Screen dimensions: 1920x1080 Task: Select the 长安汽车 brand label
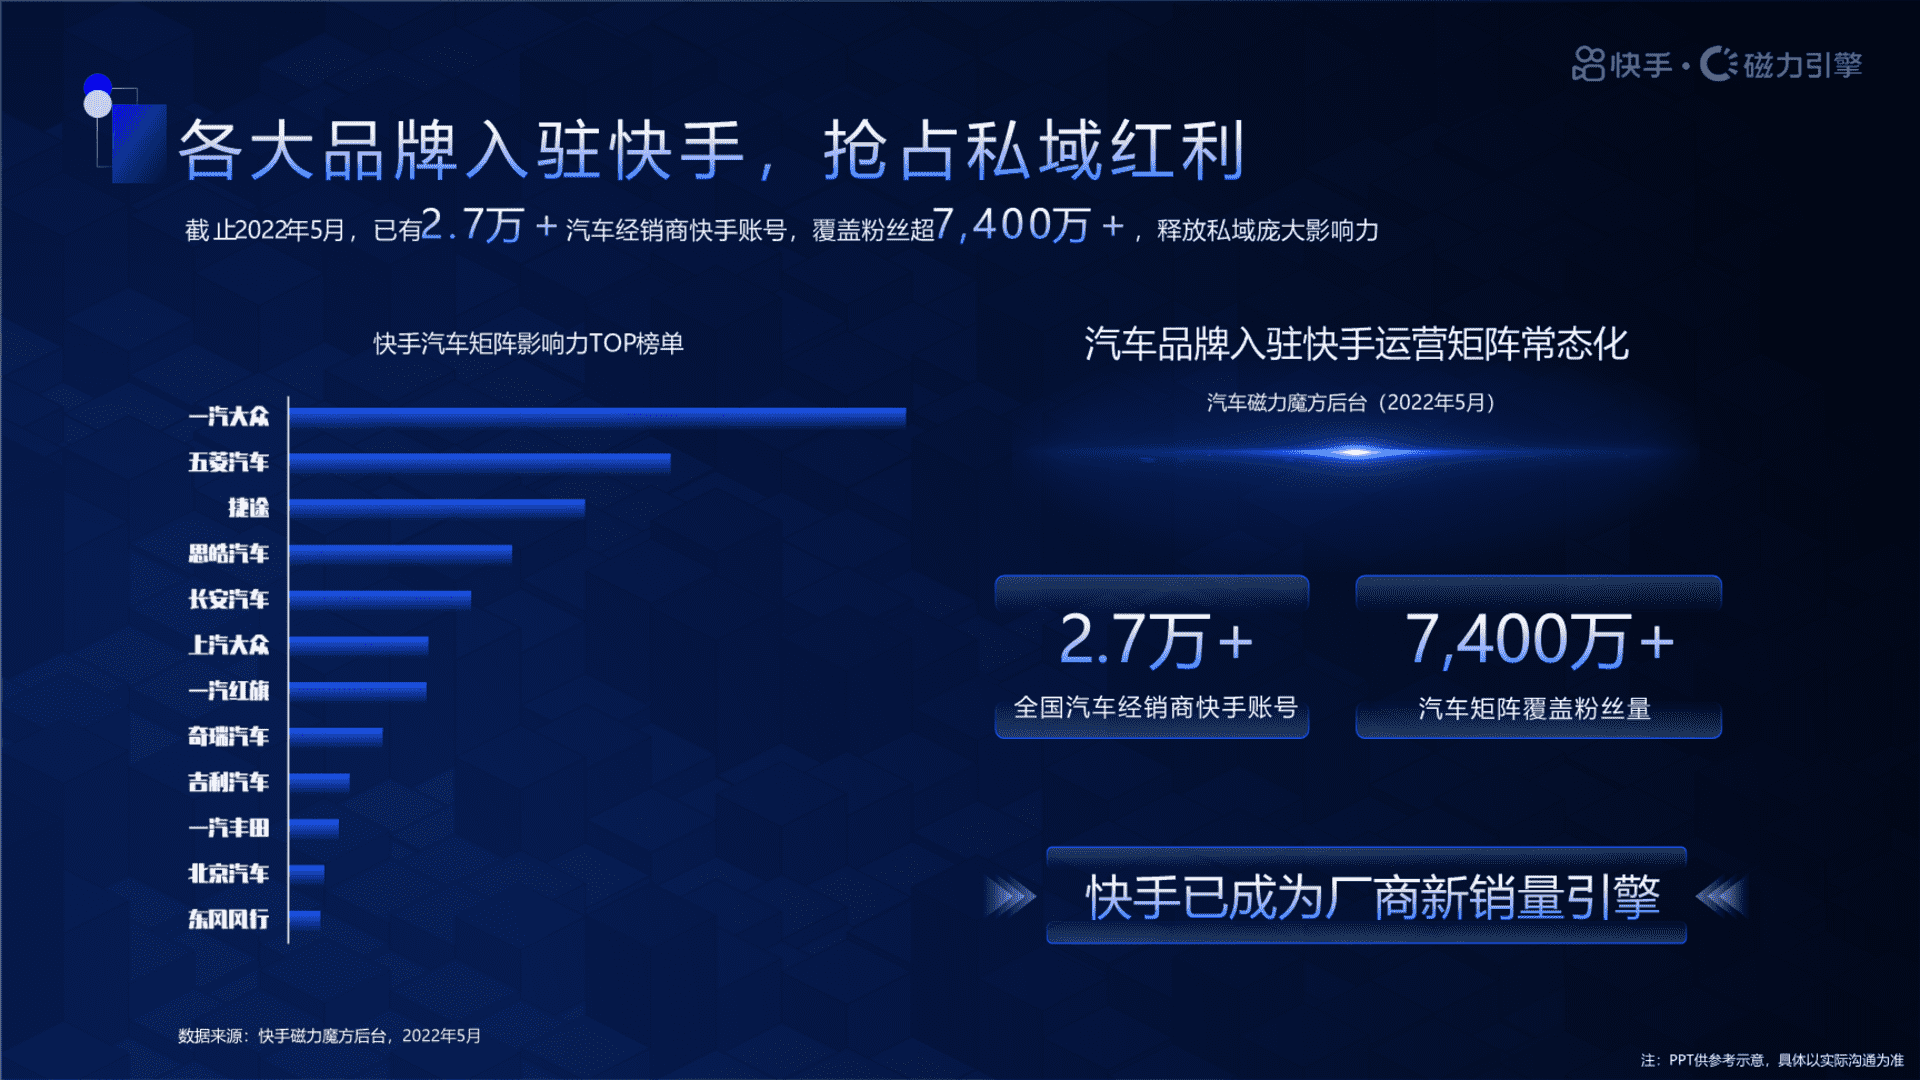(229, 599)
